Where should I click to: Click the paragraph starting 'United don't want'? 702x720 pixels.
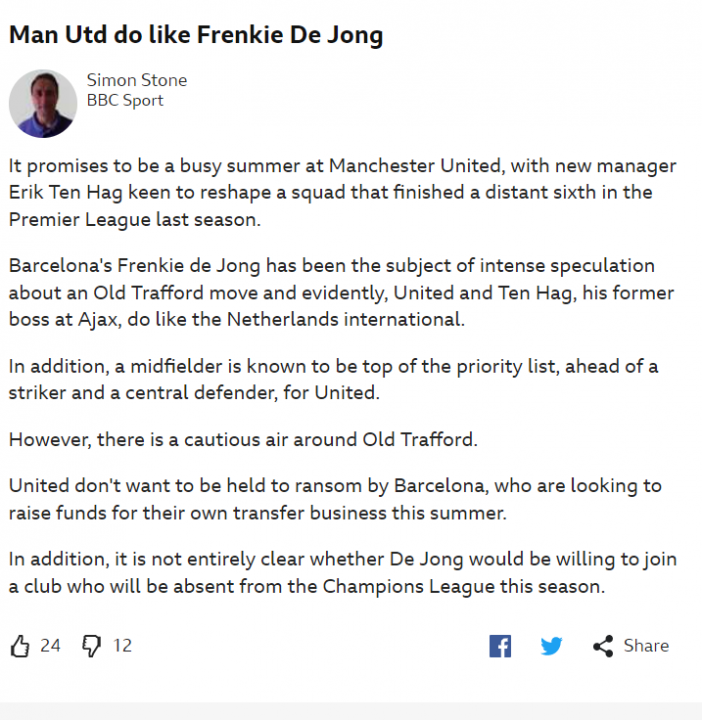335,499
